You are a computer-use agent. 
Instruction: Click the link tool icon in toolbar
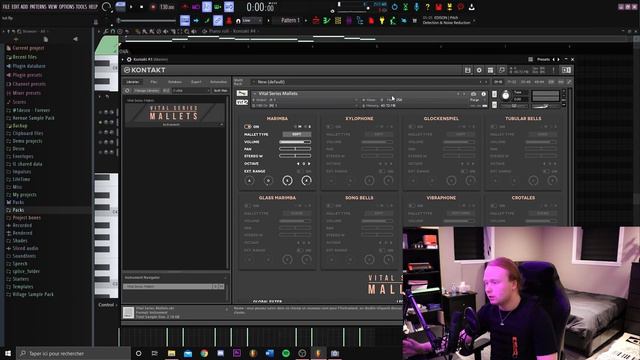(218, 20)
